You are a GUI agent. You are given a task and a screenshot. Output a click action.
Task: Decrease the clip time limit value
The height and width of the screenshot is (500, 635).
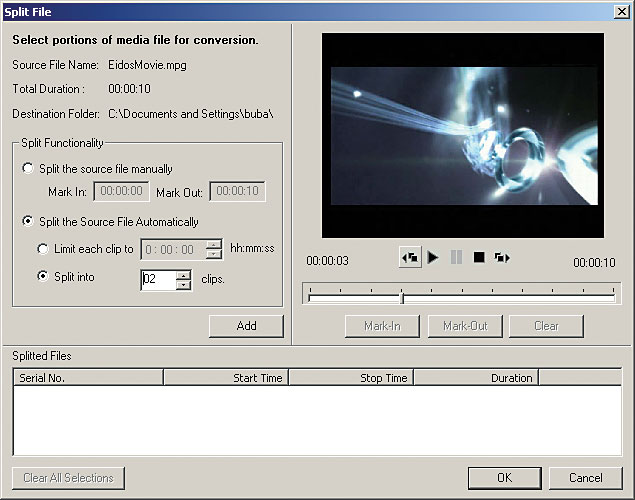click(213, 254)
